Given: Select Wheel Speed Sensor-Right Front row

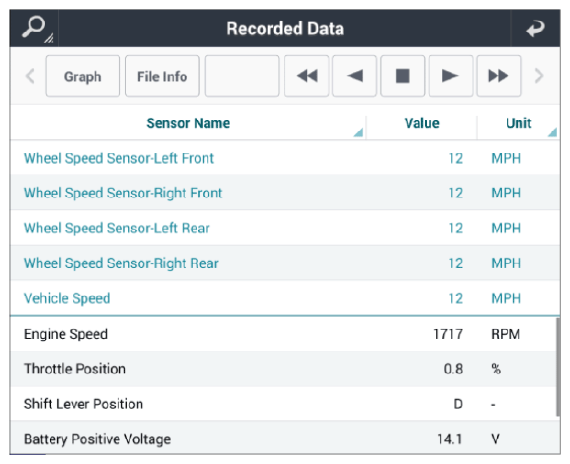Looking at the screenshot, I should [285, 193].
